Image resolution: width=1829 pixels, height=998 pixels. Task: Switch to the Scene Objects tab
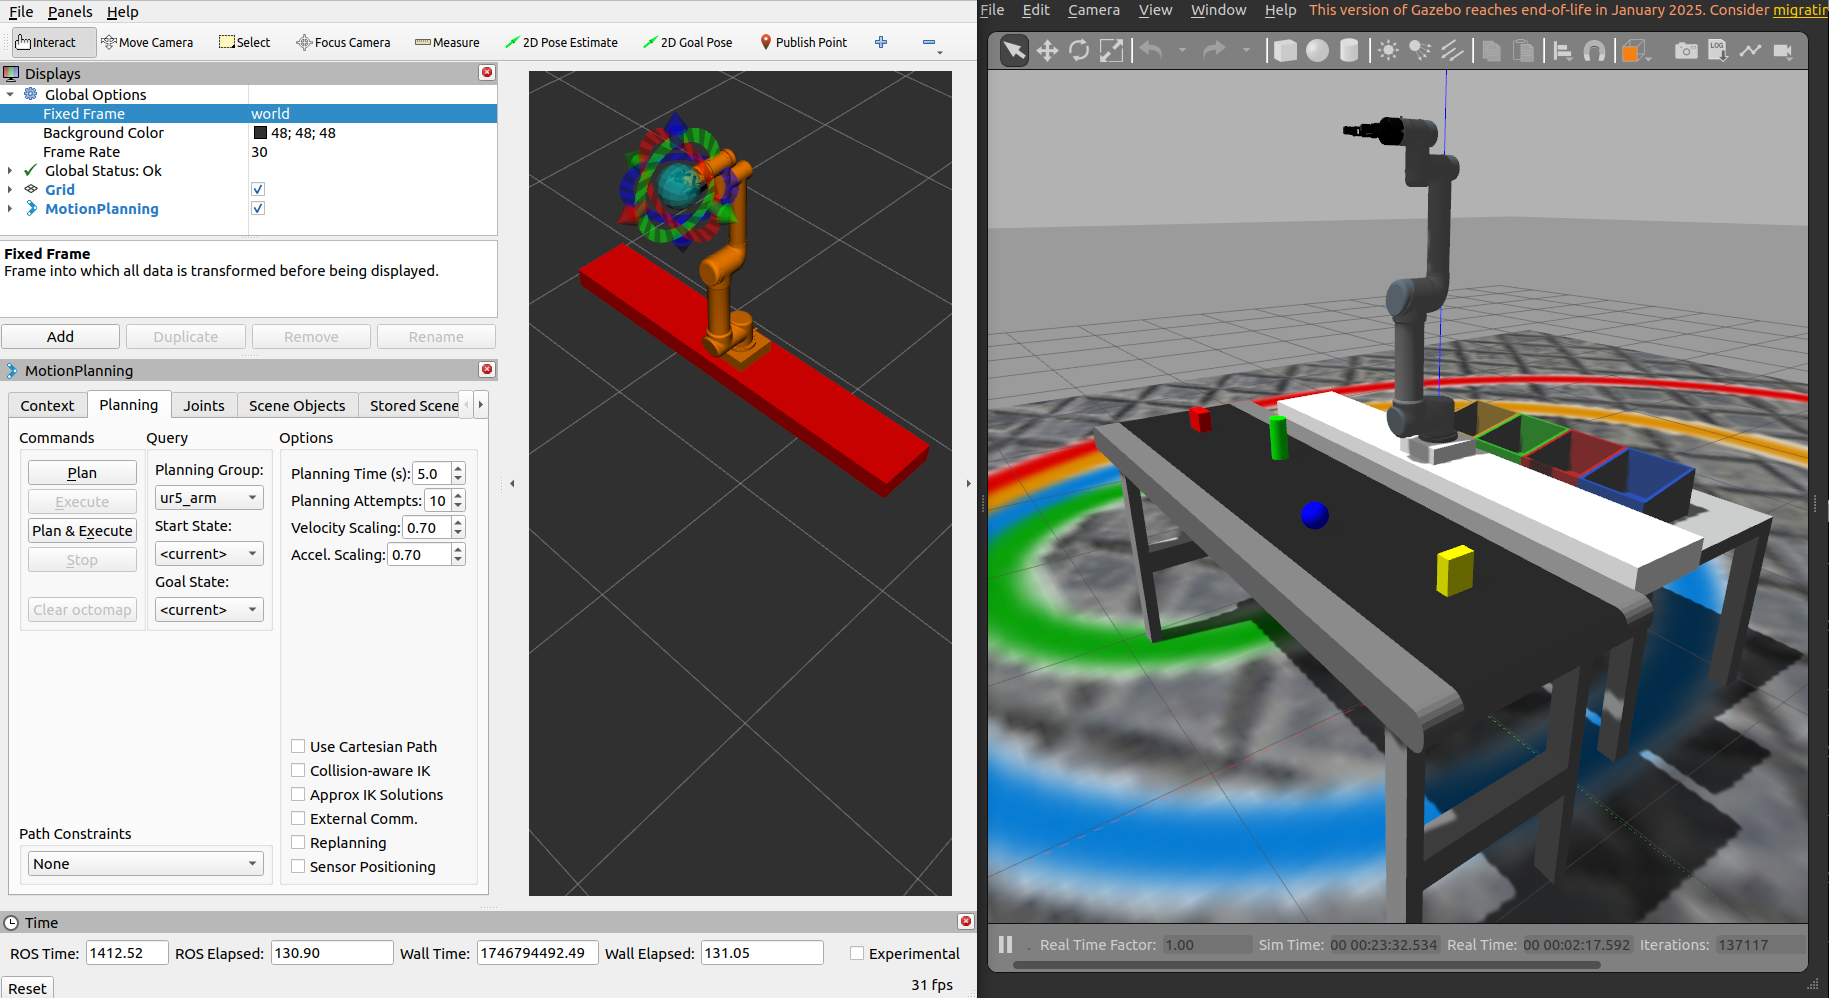[x=297, y=405]
